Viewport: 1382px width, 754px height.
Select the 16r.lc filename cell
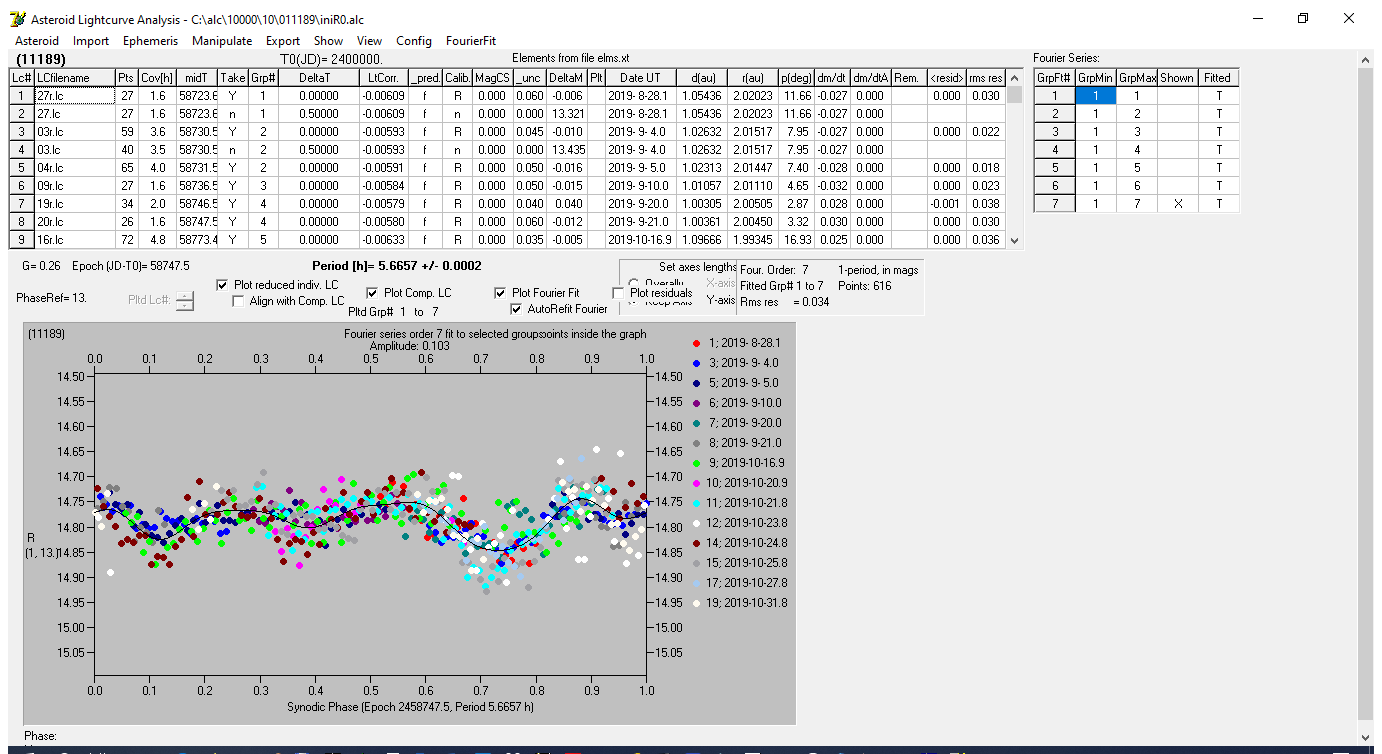(x=74, y=240)
